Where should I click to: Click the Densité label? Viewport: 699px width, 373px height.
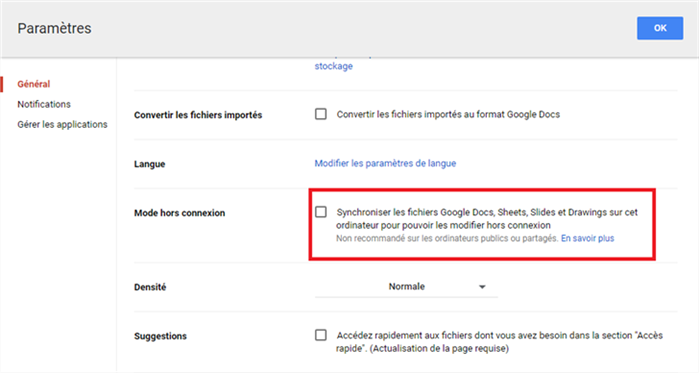(150, 287)
